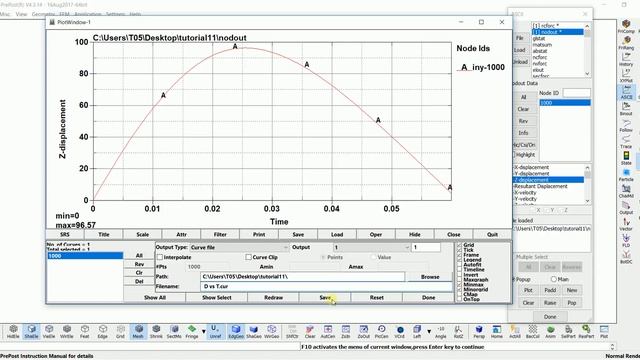Viewport: 640px width, 360px height.
Task: Toggle the Persp perspective view icon
Action: (x=479, y=331)
